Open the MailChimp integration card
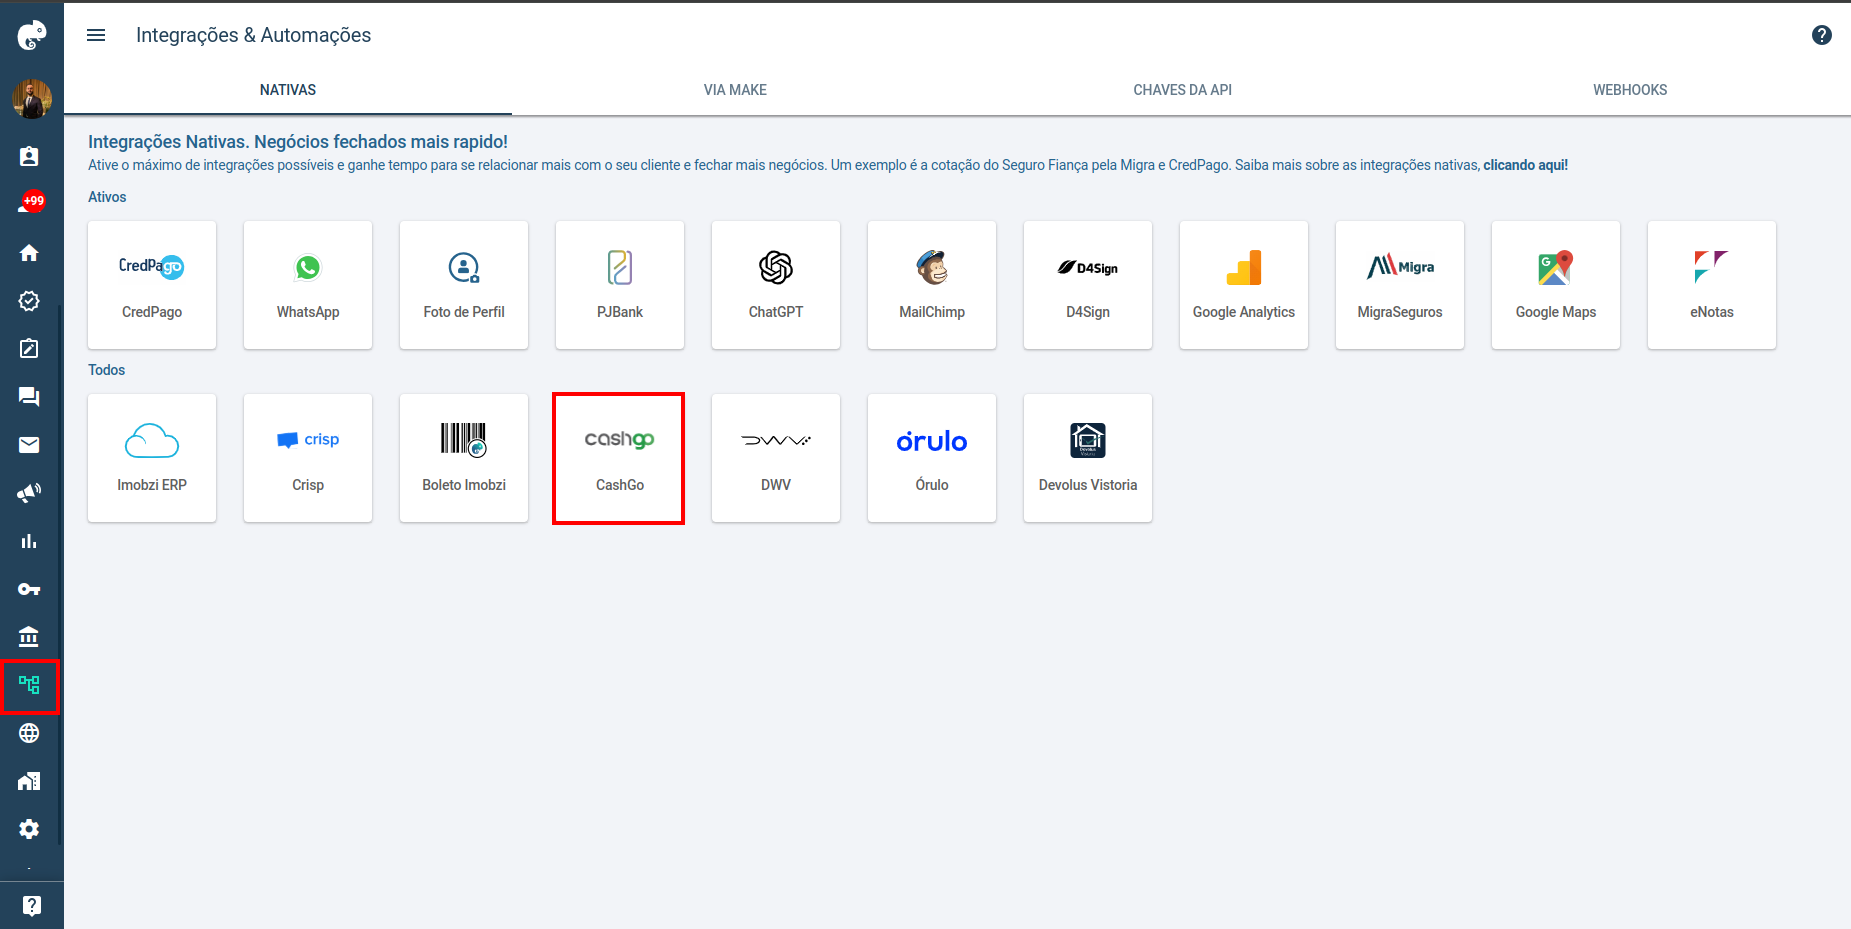This screenshot has height=929, width=1851. coord(932,285)
